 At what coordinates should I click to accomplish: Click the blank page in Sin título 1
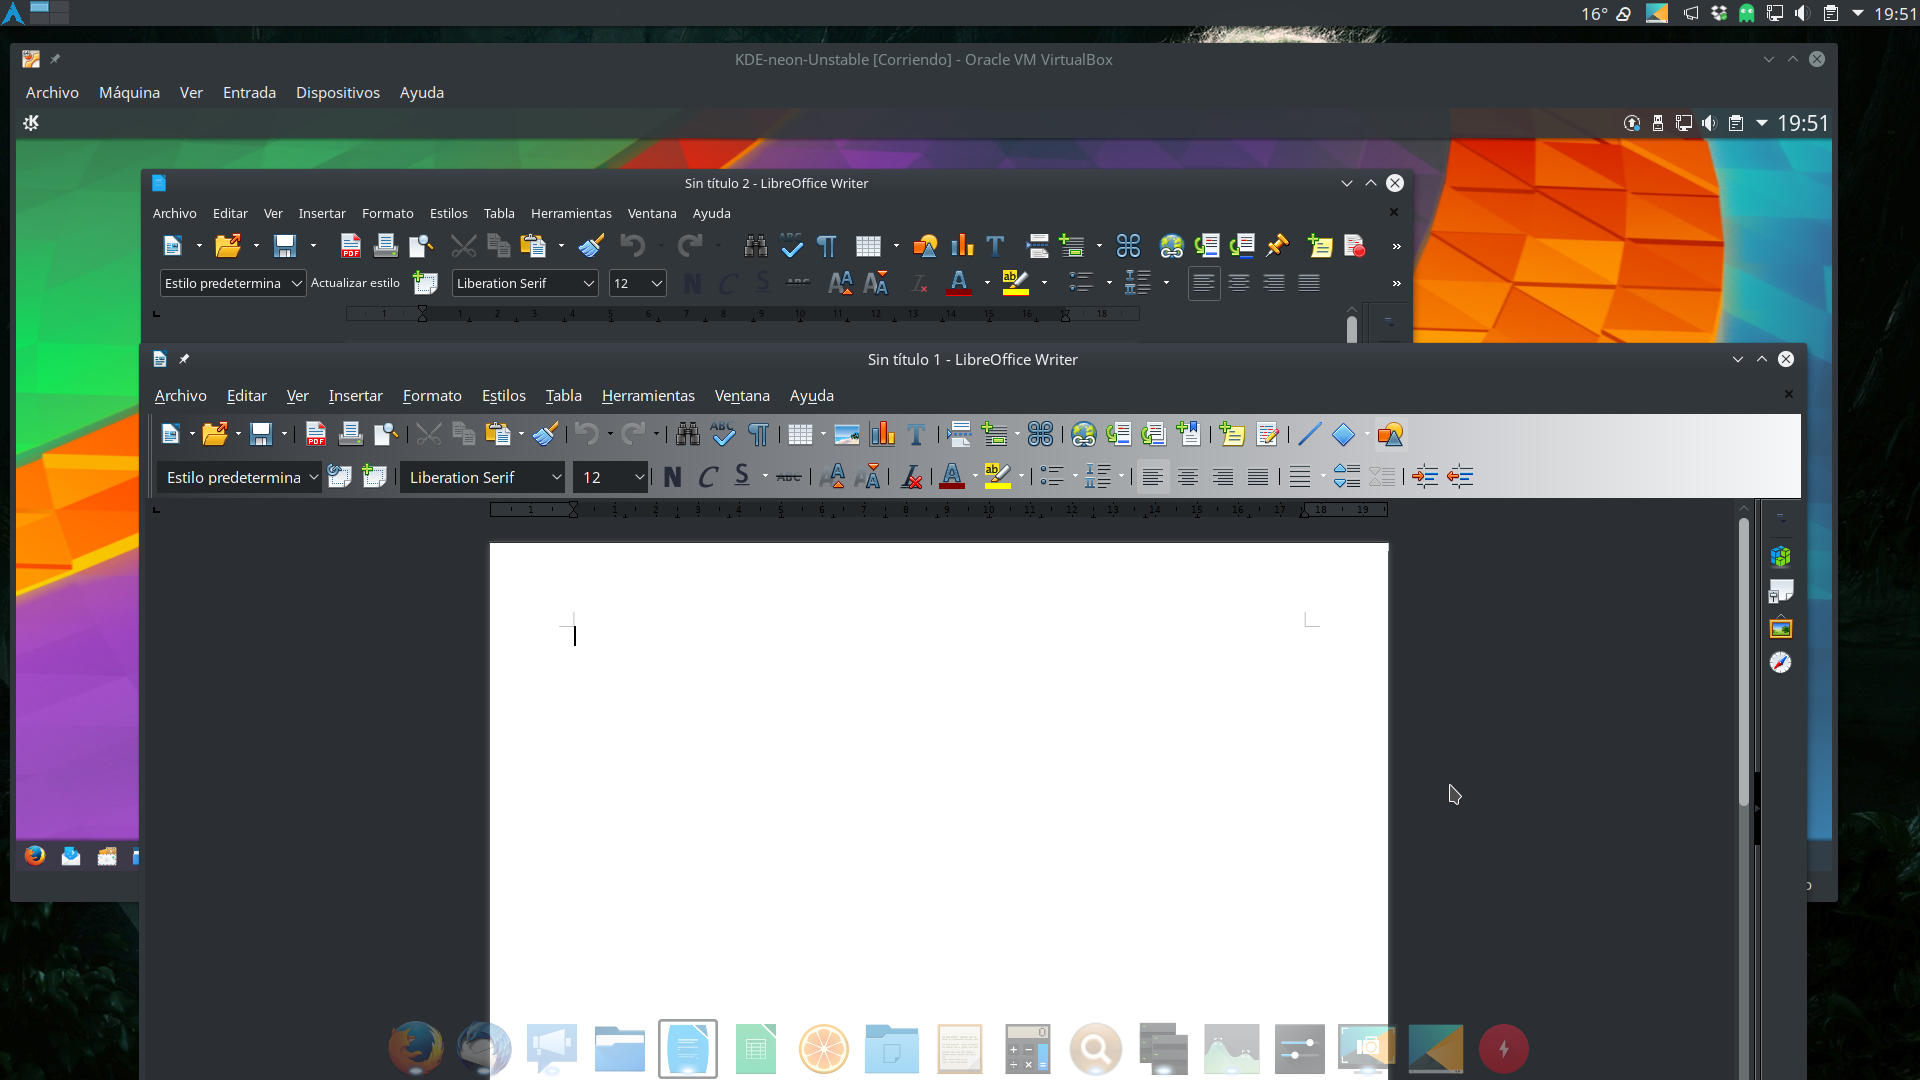(x=938, y=811)
